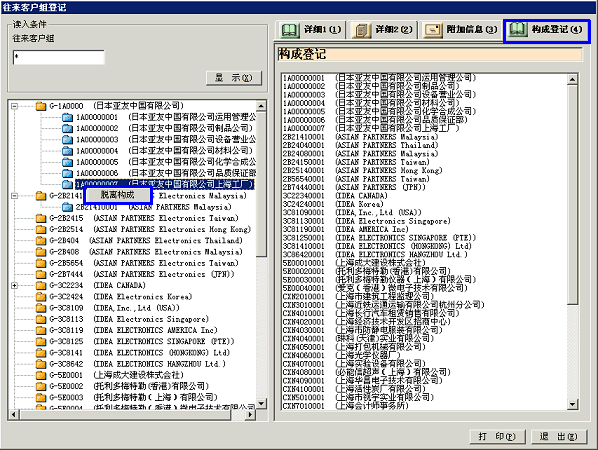The height and width of the screenshot is (450, 598).
Task: Click the G-5E0003 folder icon
Action: [x=41, y=397]
